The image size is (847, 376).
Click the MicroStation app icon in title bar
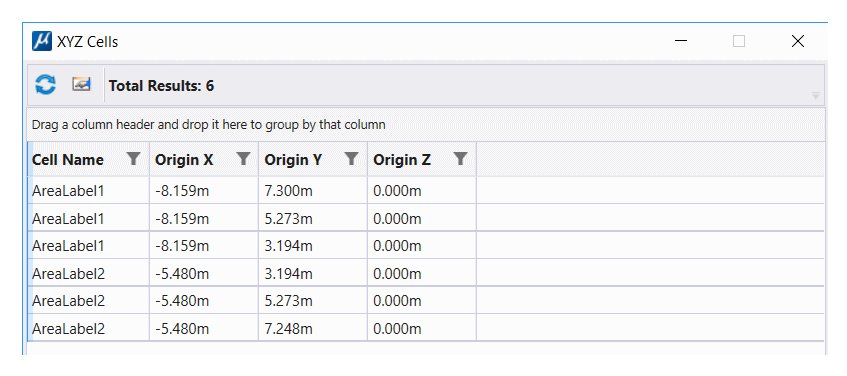[x=42, y=41]
